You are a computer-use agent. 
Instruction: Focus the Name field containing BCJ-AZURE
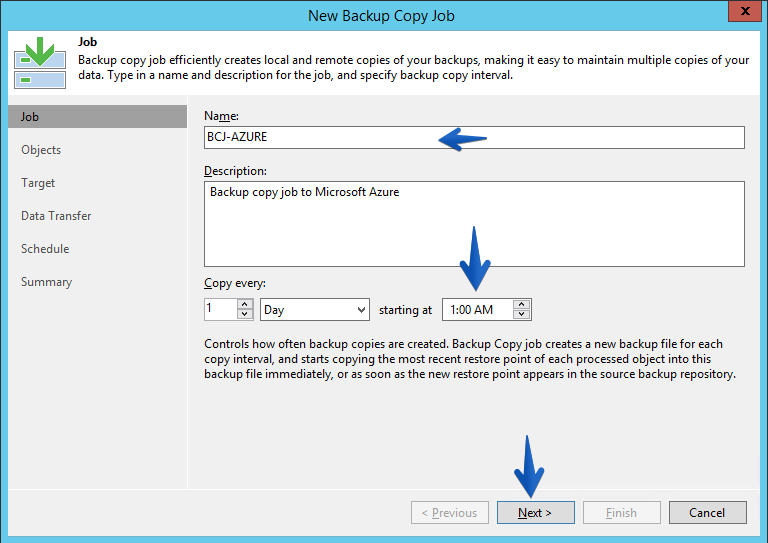tap(474, 137)
